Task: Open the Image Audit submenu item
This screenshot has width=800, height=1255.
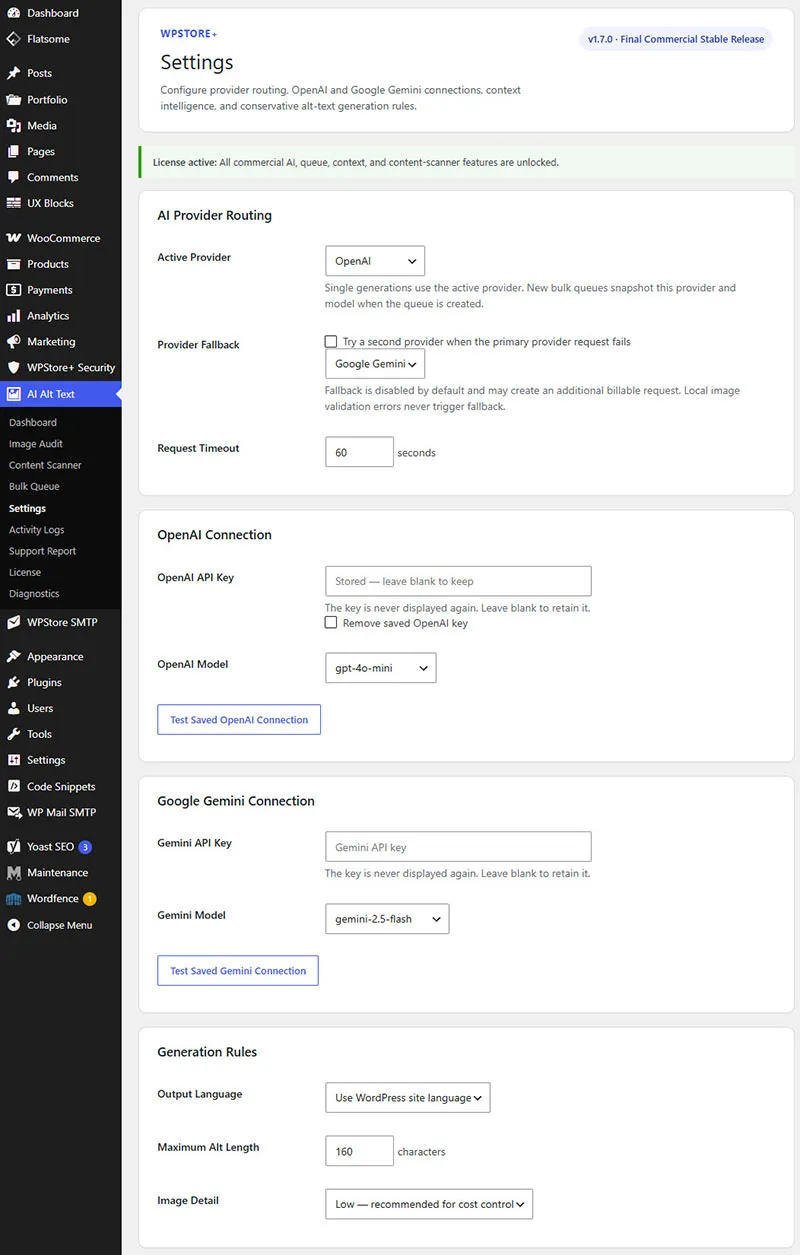Action: click(x=36, y=444)
